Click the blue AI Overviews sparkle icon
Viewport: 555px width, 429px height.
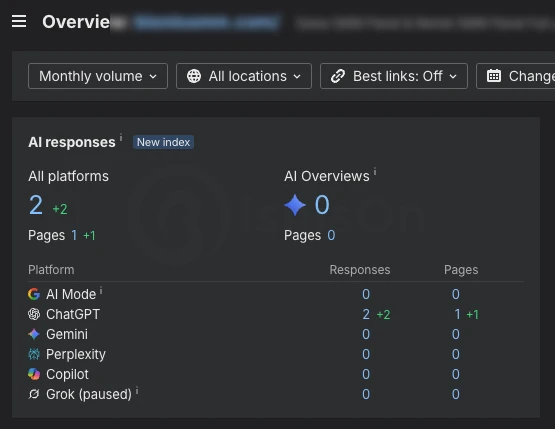(x=295, y=205)
